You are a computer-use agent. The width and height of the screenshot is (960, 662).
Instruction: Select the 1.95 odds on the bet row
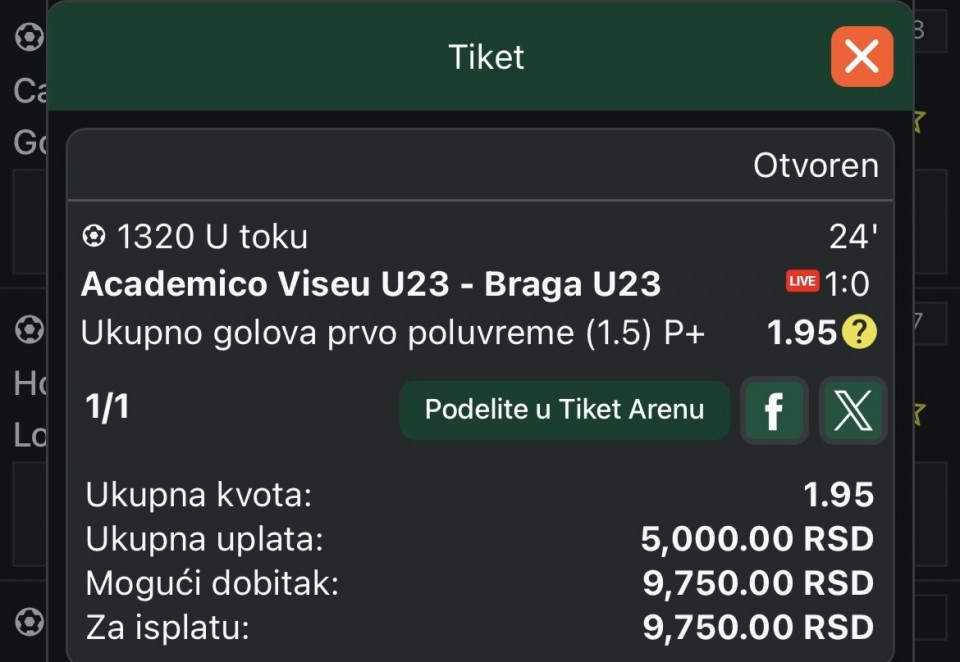(x=801, y=333)
